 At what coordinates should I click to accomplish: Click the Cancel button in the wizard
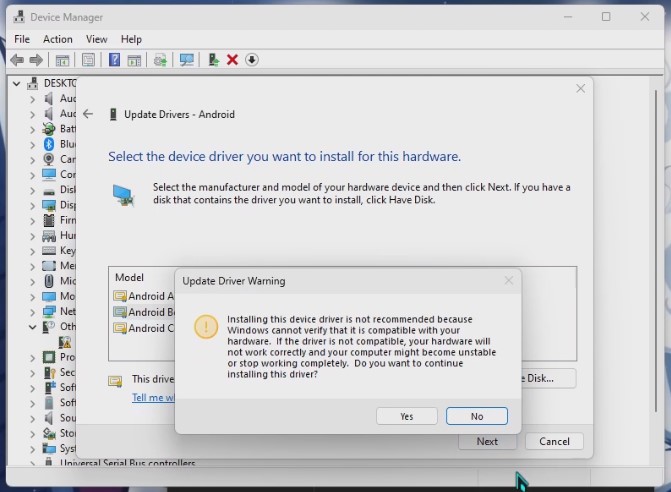554,441
